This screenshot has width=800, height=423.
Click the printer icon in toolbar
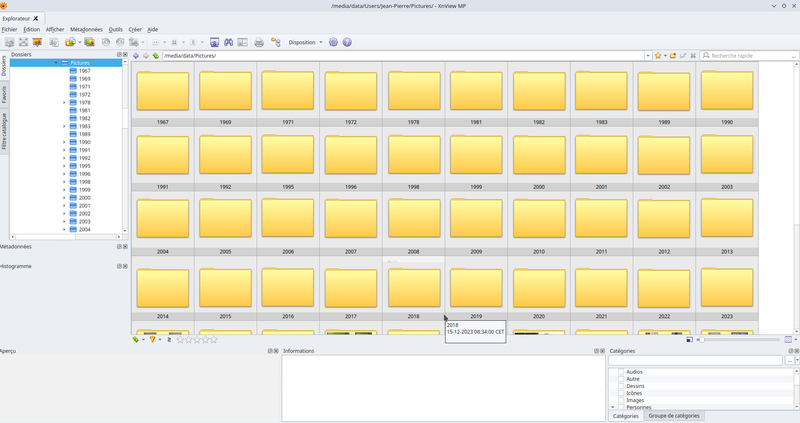(259, 43)
